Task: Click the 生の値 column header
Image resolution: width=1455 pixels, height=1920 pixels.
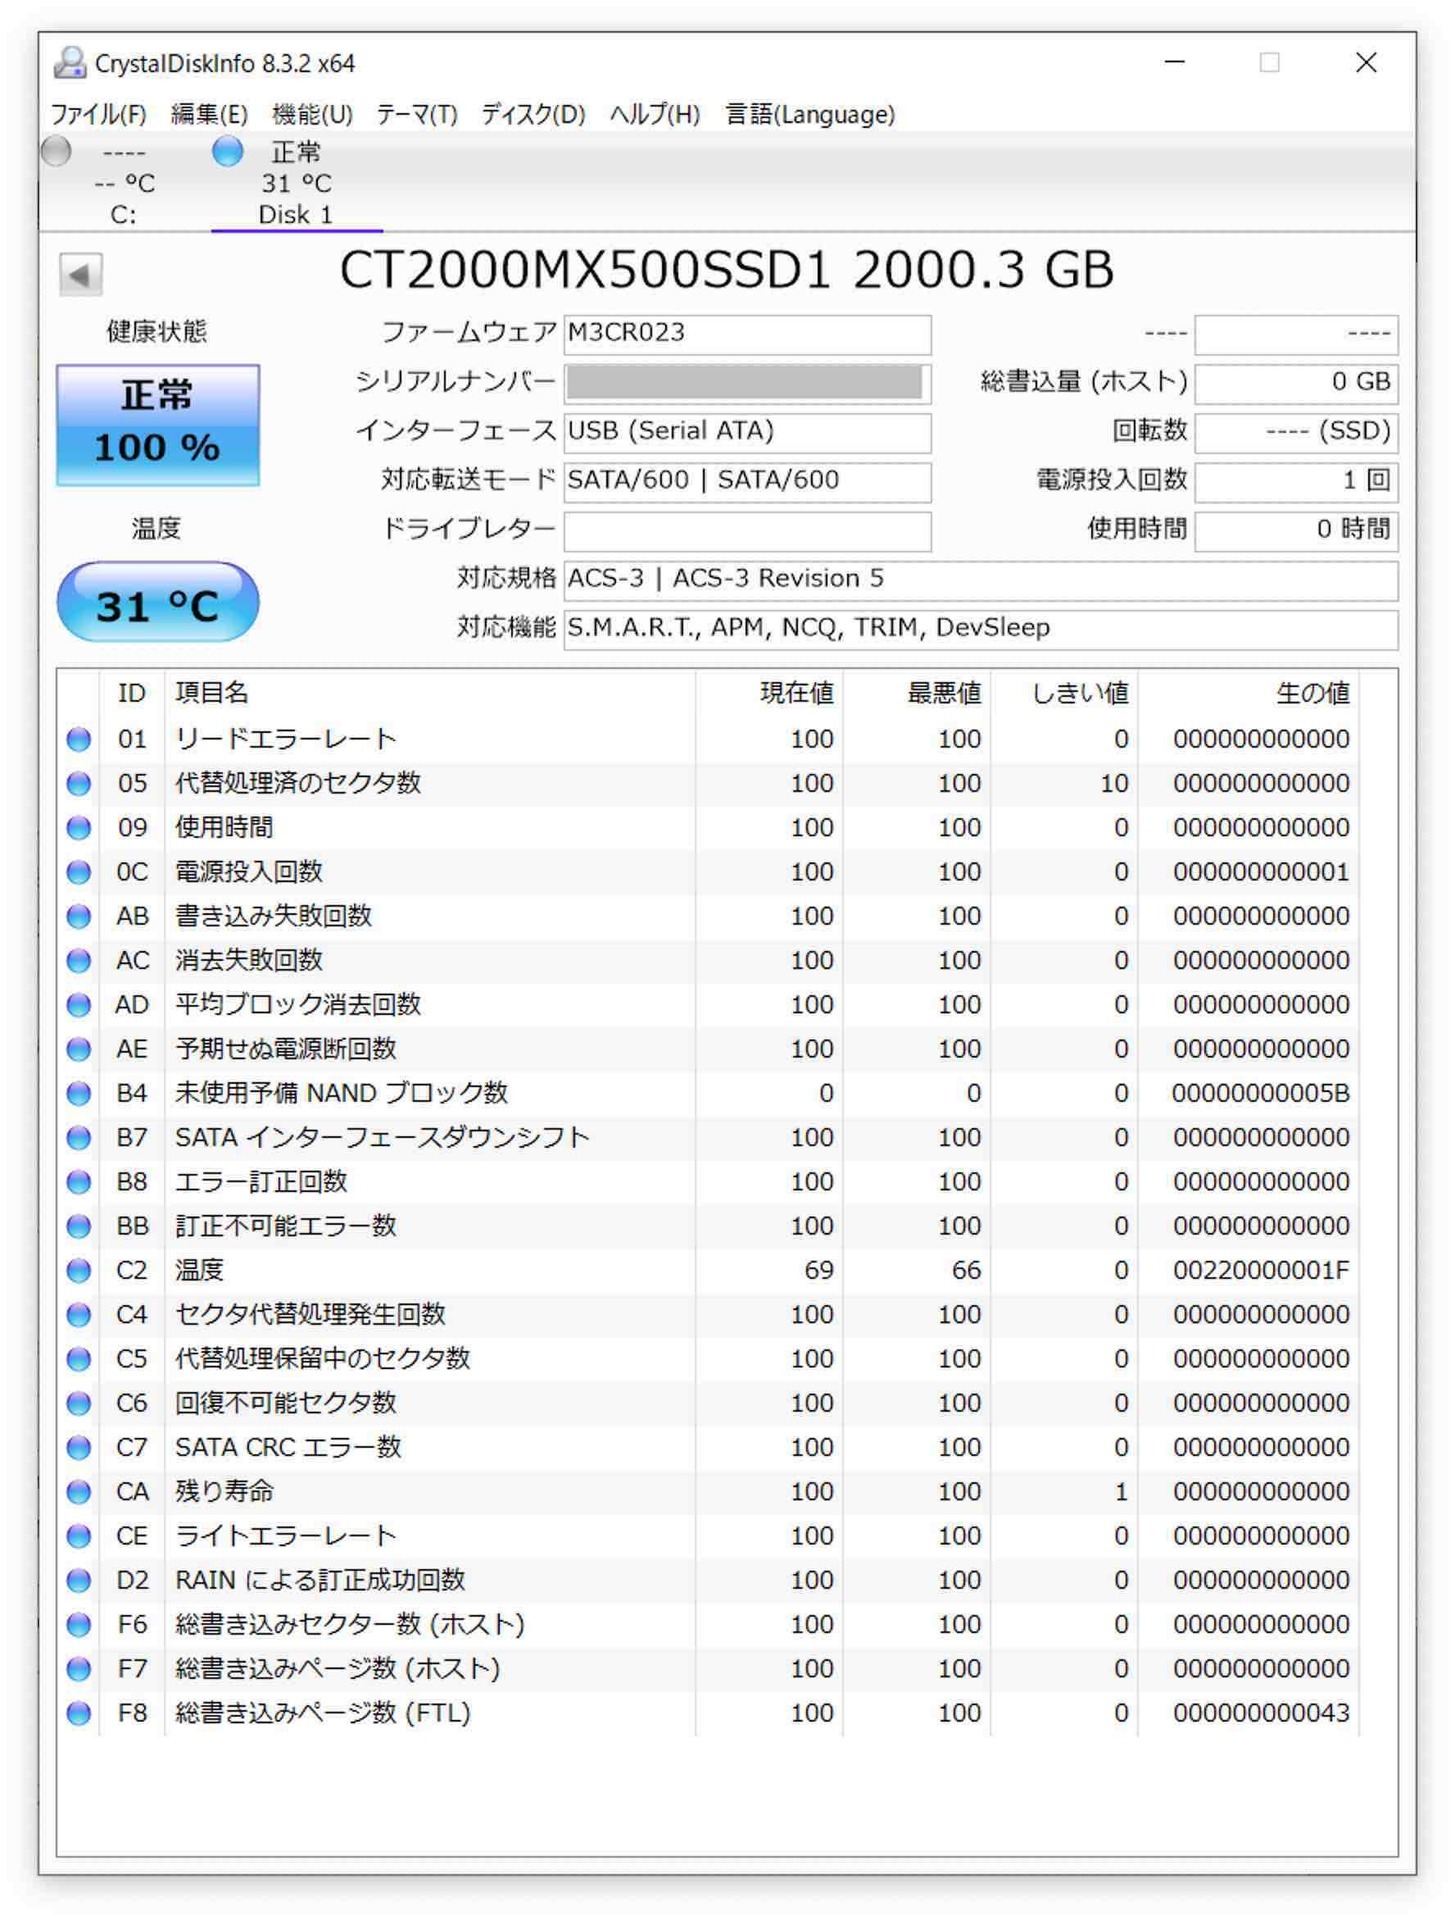Action: coord(1248,693)
